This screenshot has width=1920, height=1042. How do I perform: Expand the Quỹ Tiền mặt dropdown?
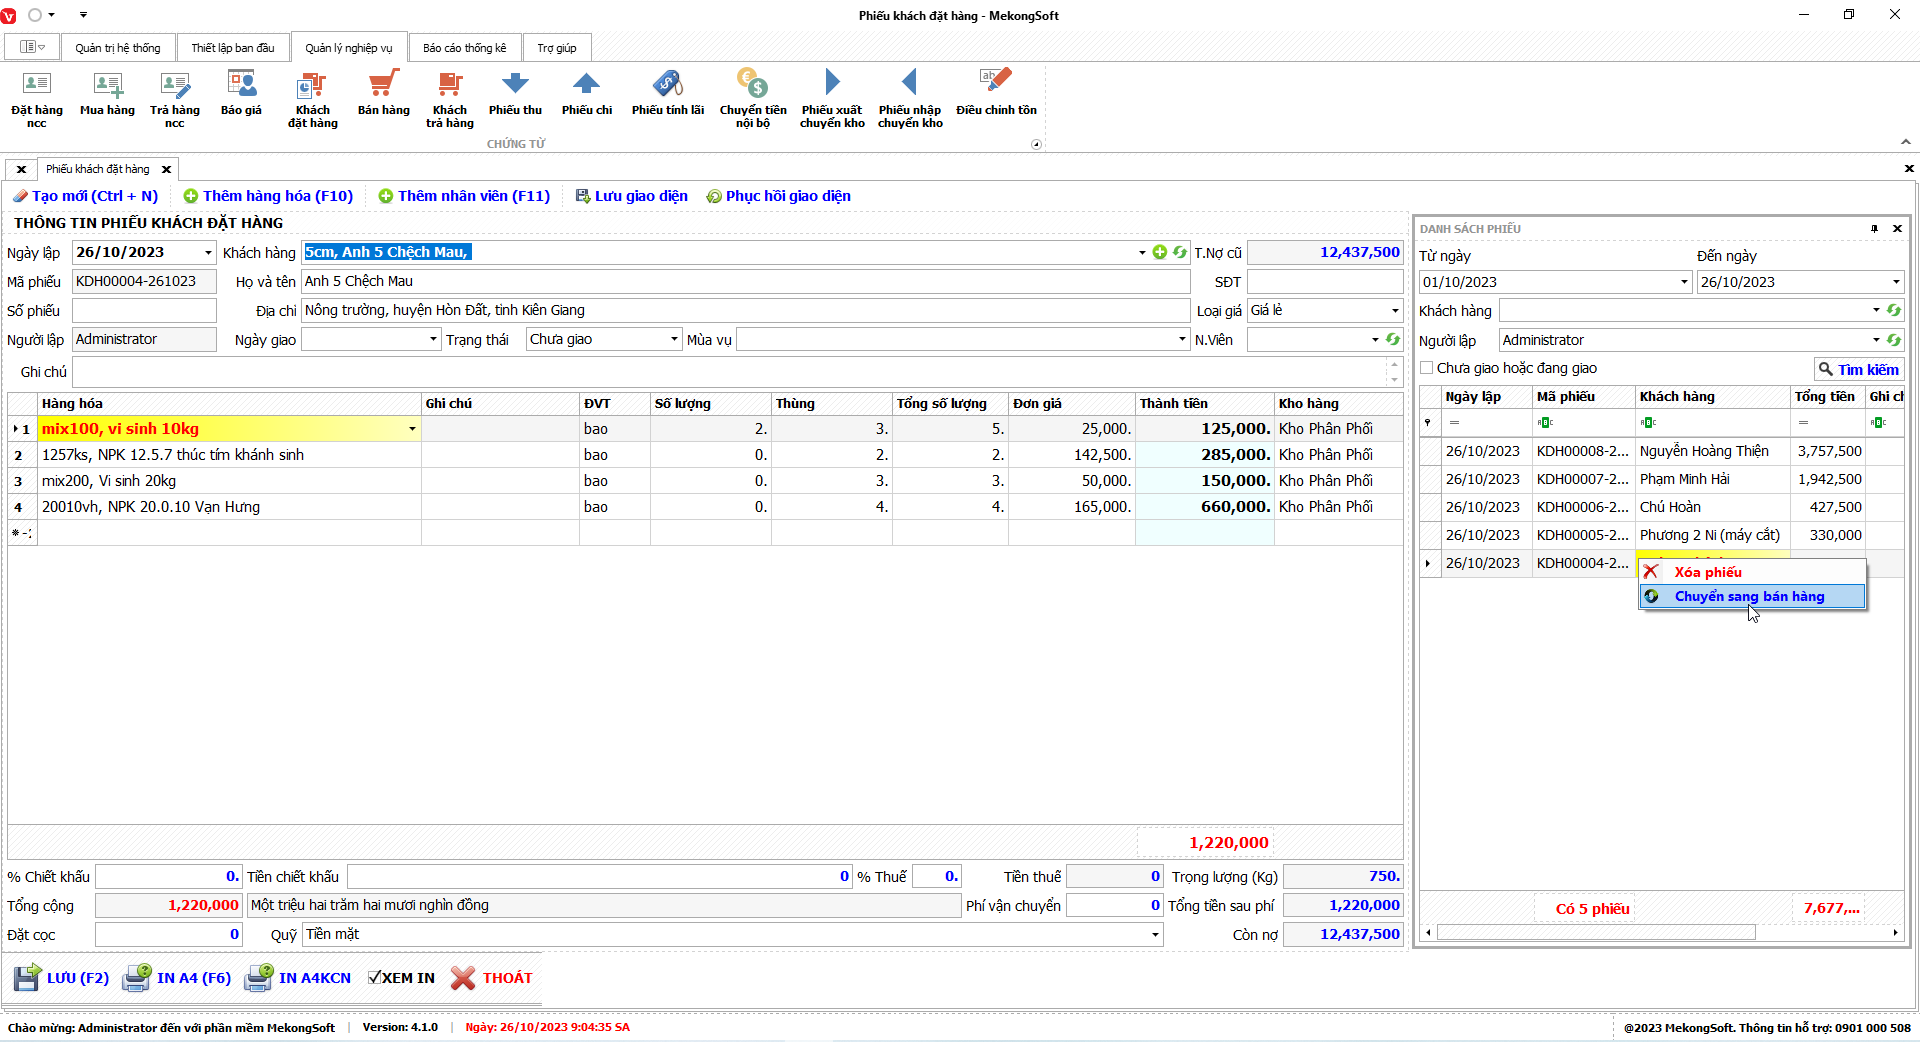point(1155,935)
